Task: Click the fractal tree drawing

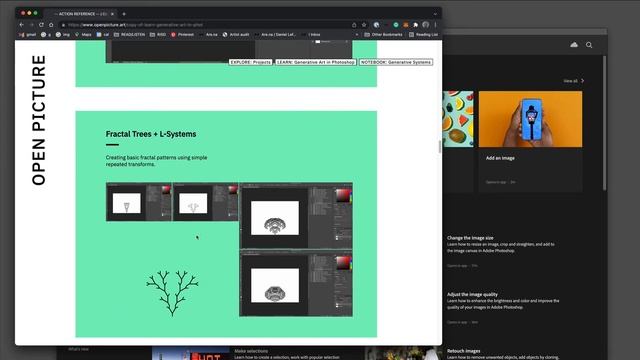Action: pyautogui.click(x=172, y=293)
